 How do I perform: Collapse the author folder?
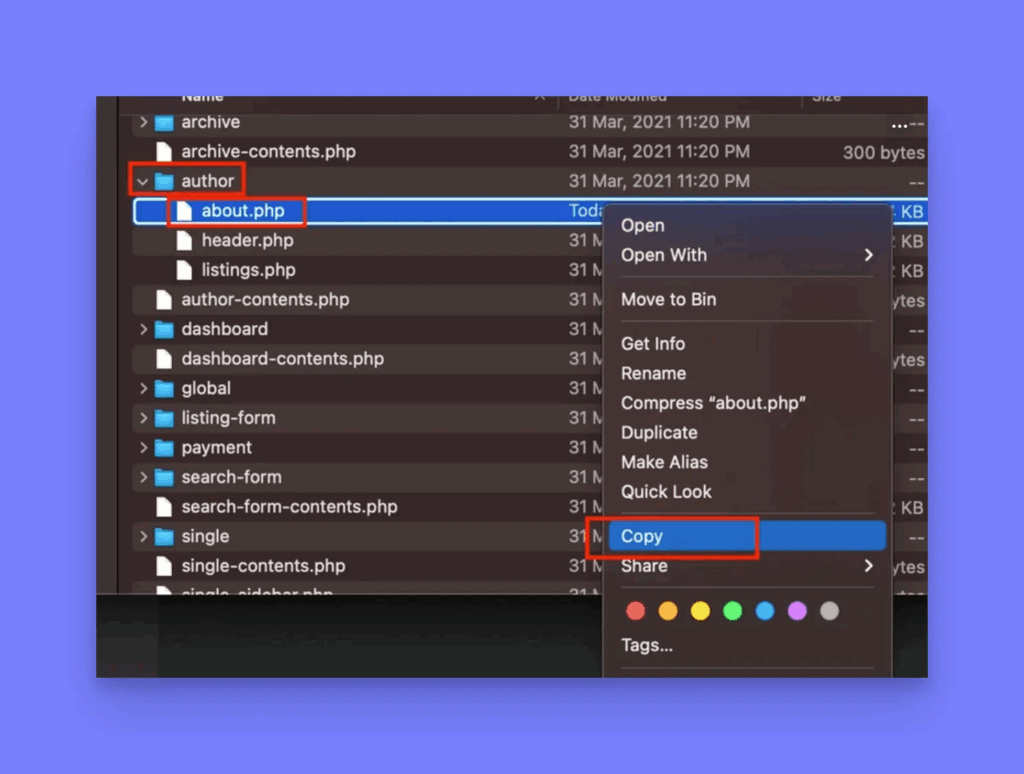tap(143, 182)
